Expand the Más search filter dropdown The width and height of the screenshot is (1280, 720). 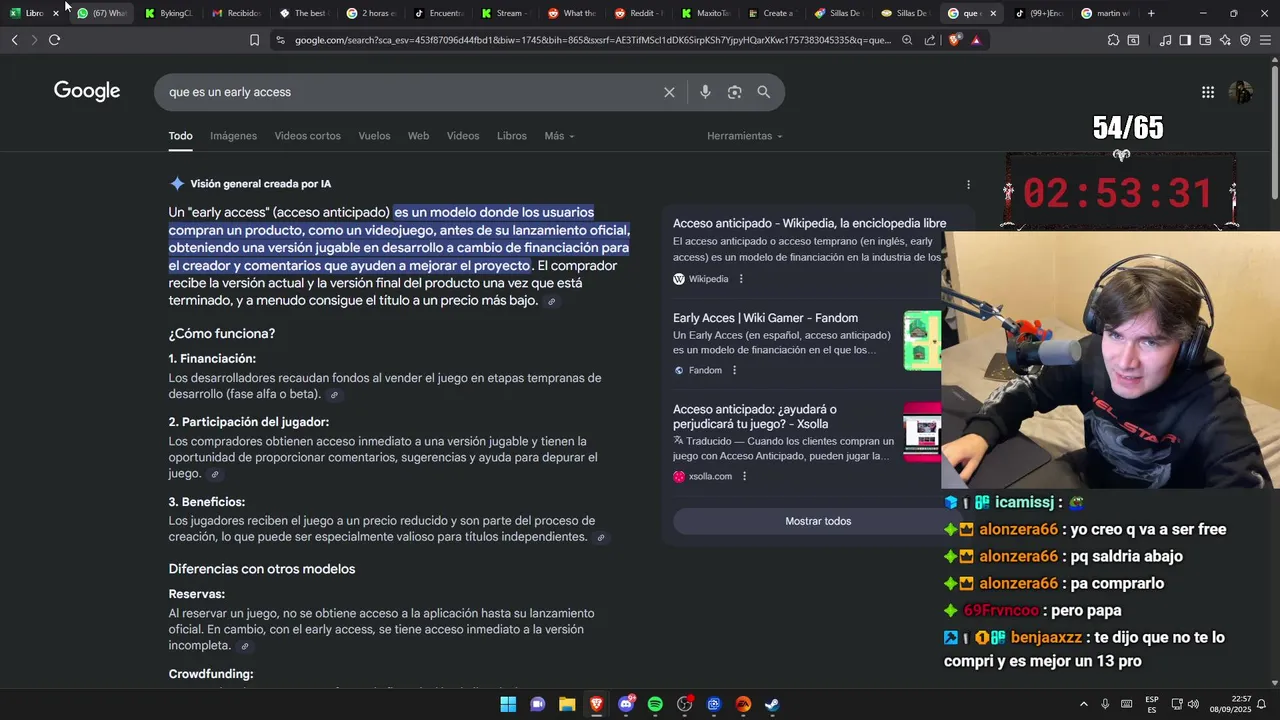(x=559, y=136)
